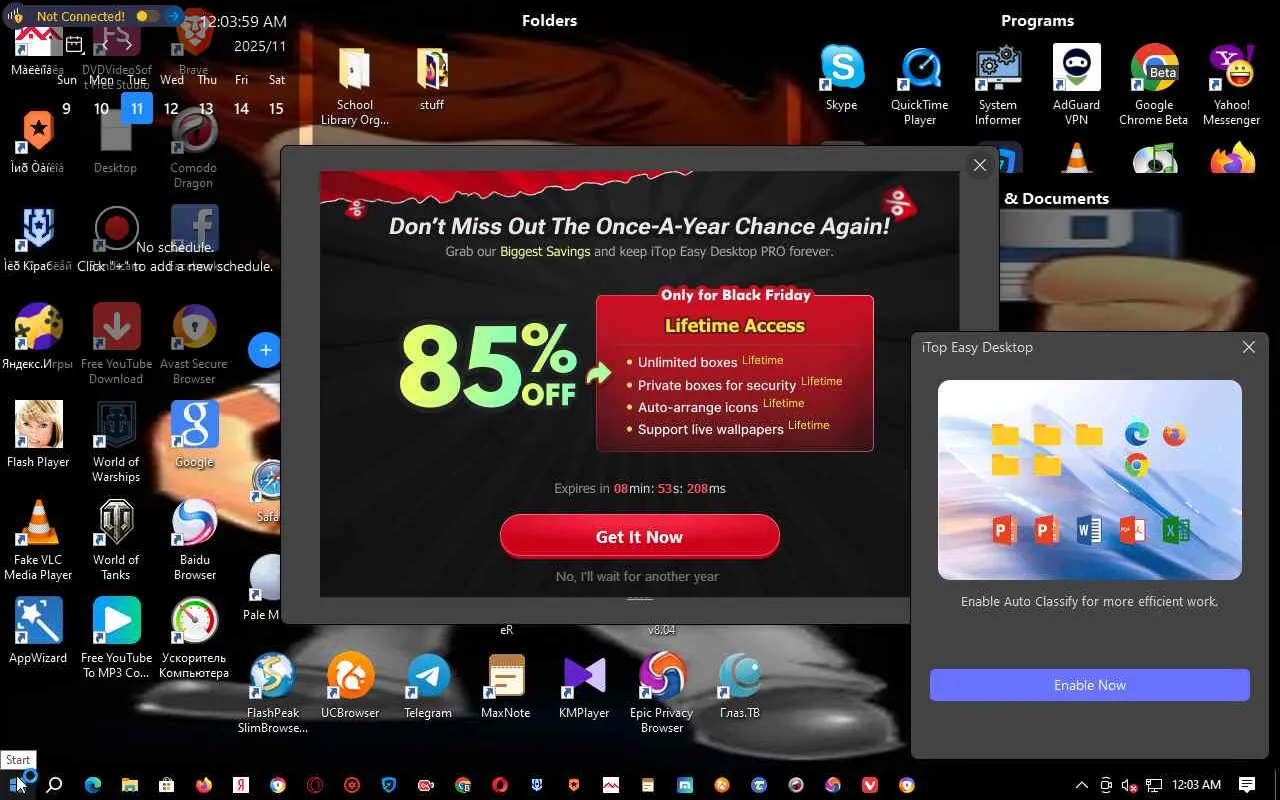Show hidden system tray icons
Screen dimensions: 1280x800
1081,785
